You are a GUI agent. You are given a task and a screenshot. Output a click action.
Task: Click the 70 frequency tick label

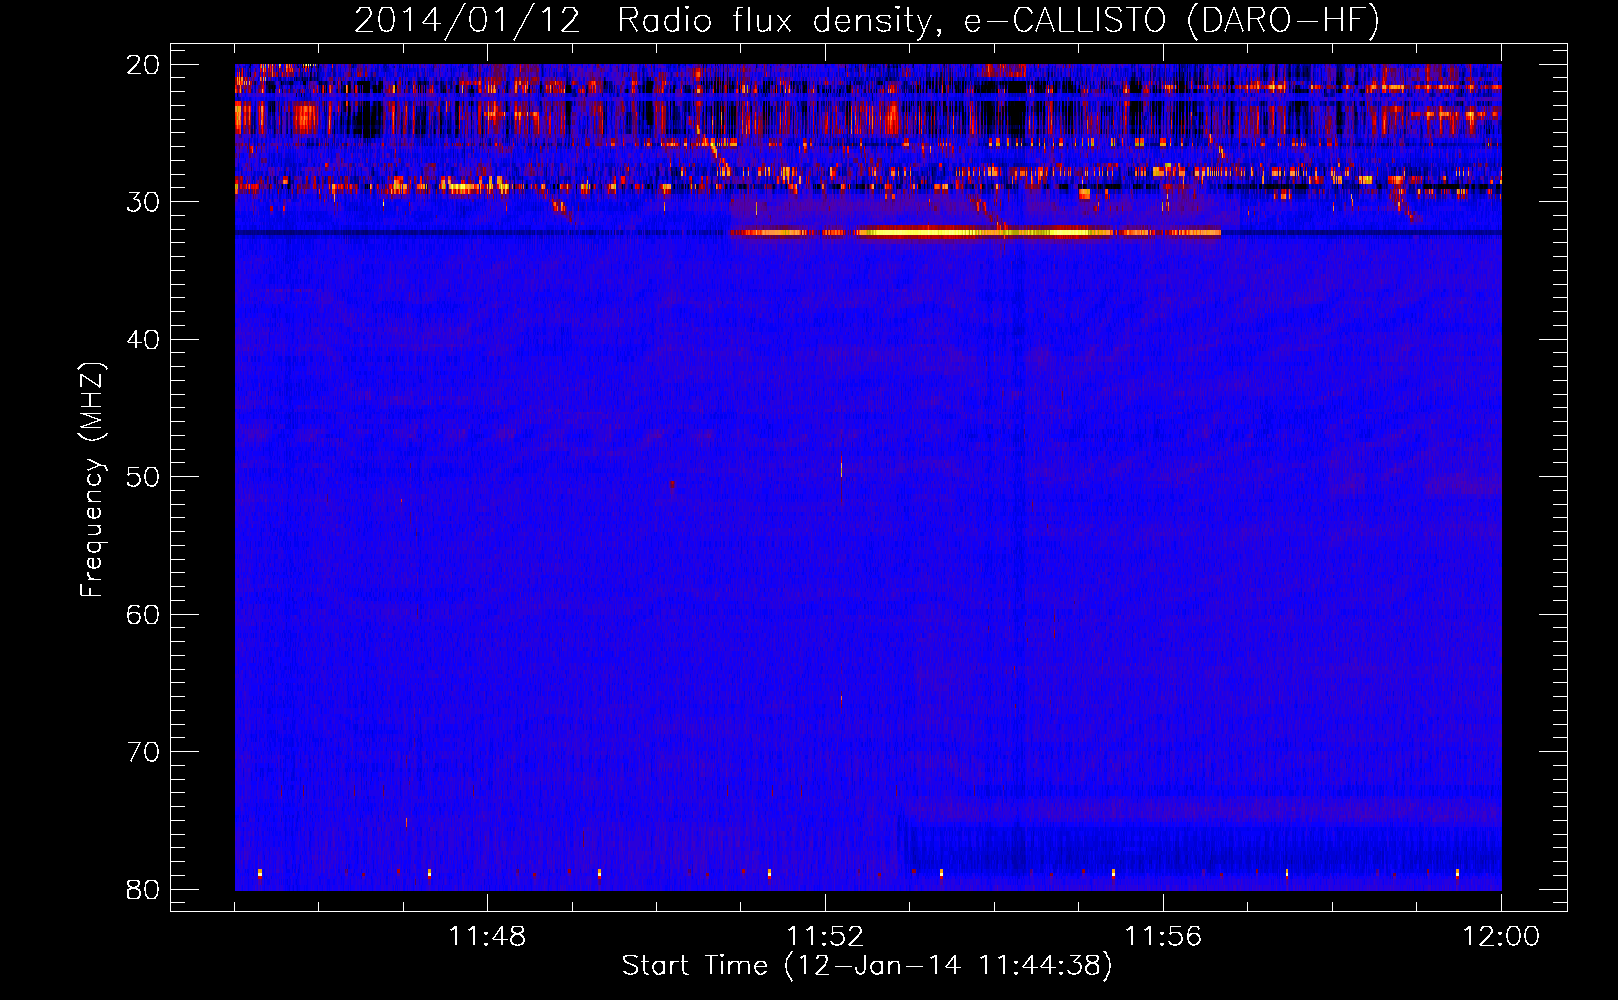click(144, 752)
